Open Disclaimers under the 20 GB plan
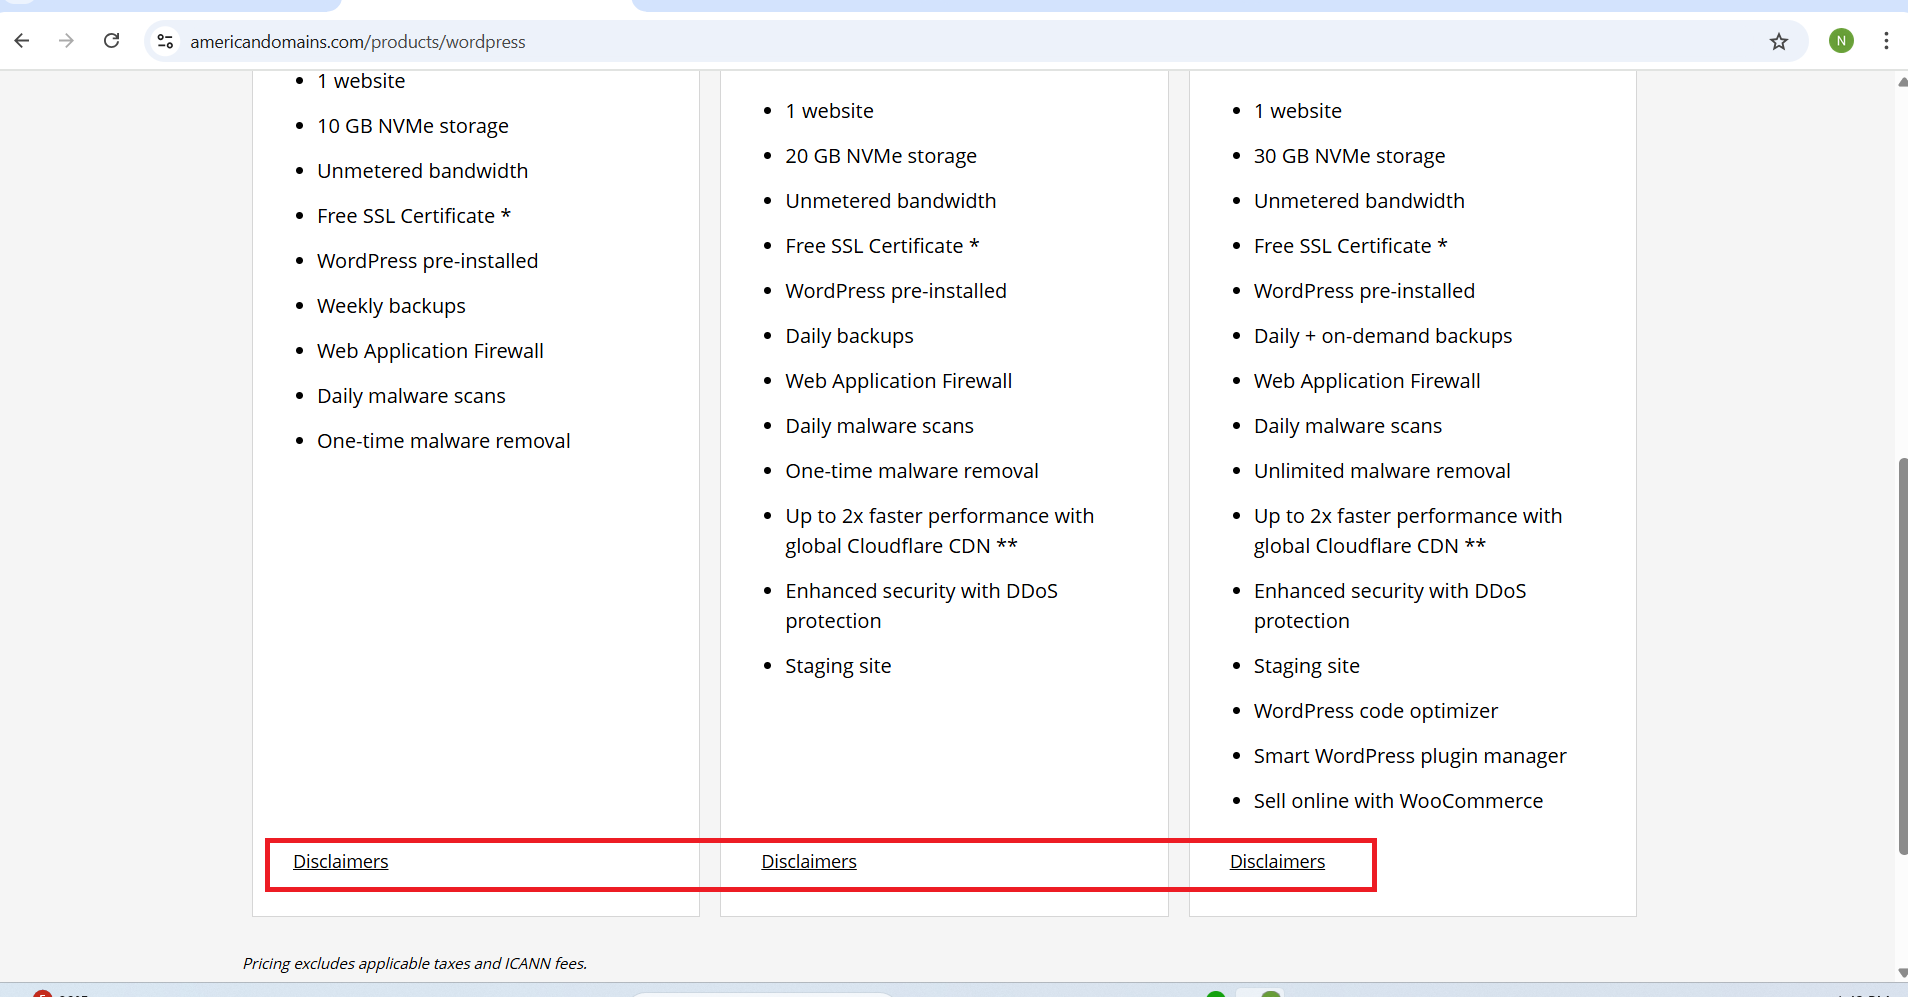1908x997 pixels. tap(808, 862)
